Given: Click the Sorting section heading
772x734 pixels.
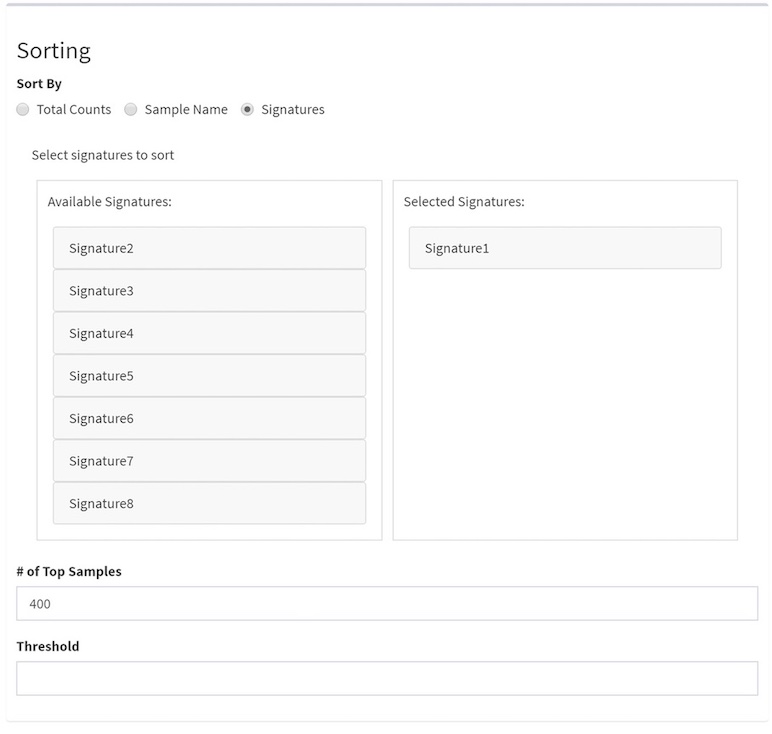Looking at the screenshot, I should 54,51.
